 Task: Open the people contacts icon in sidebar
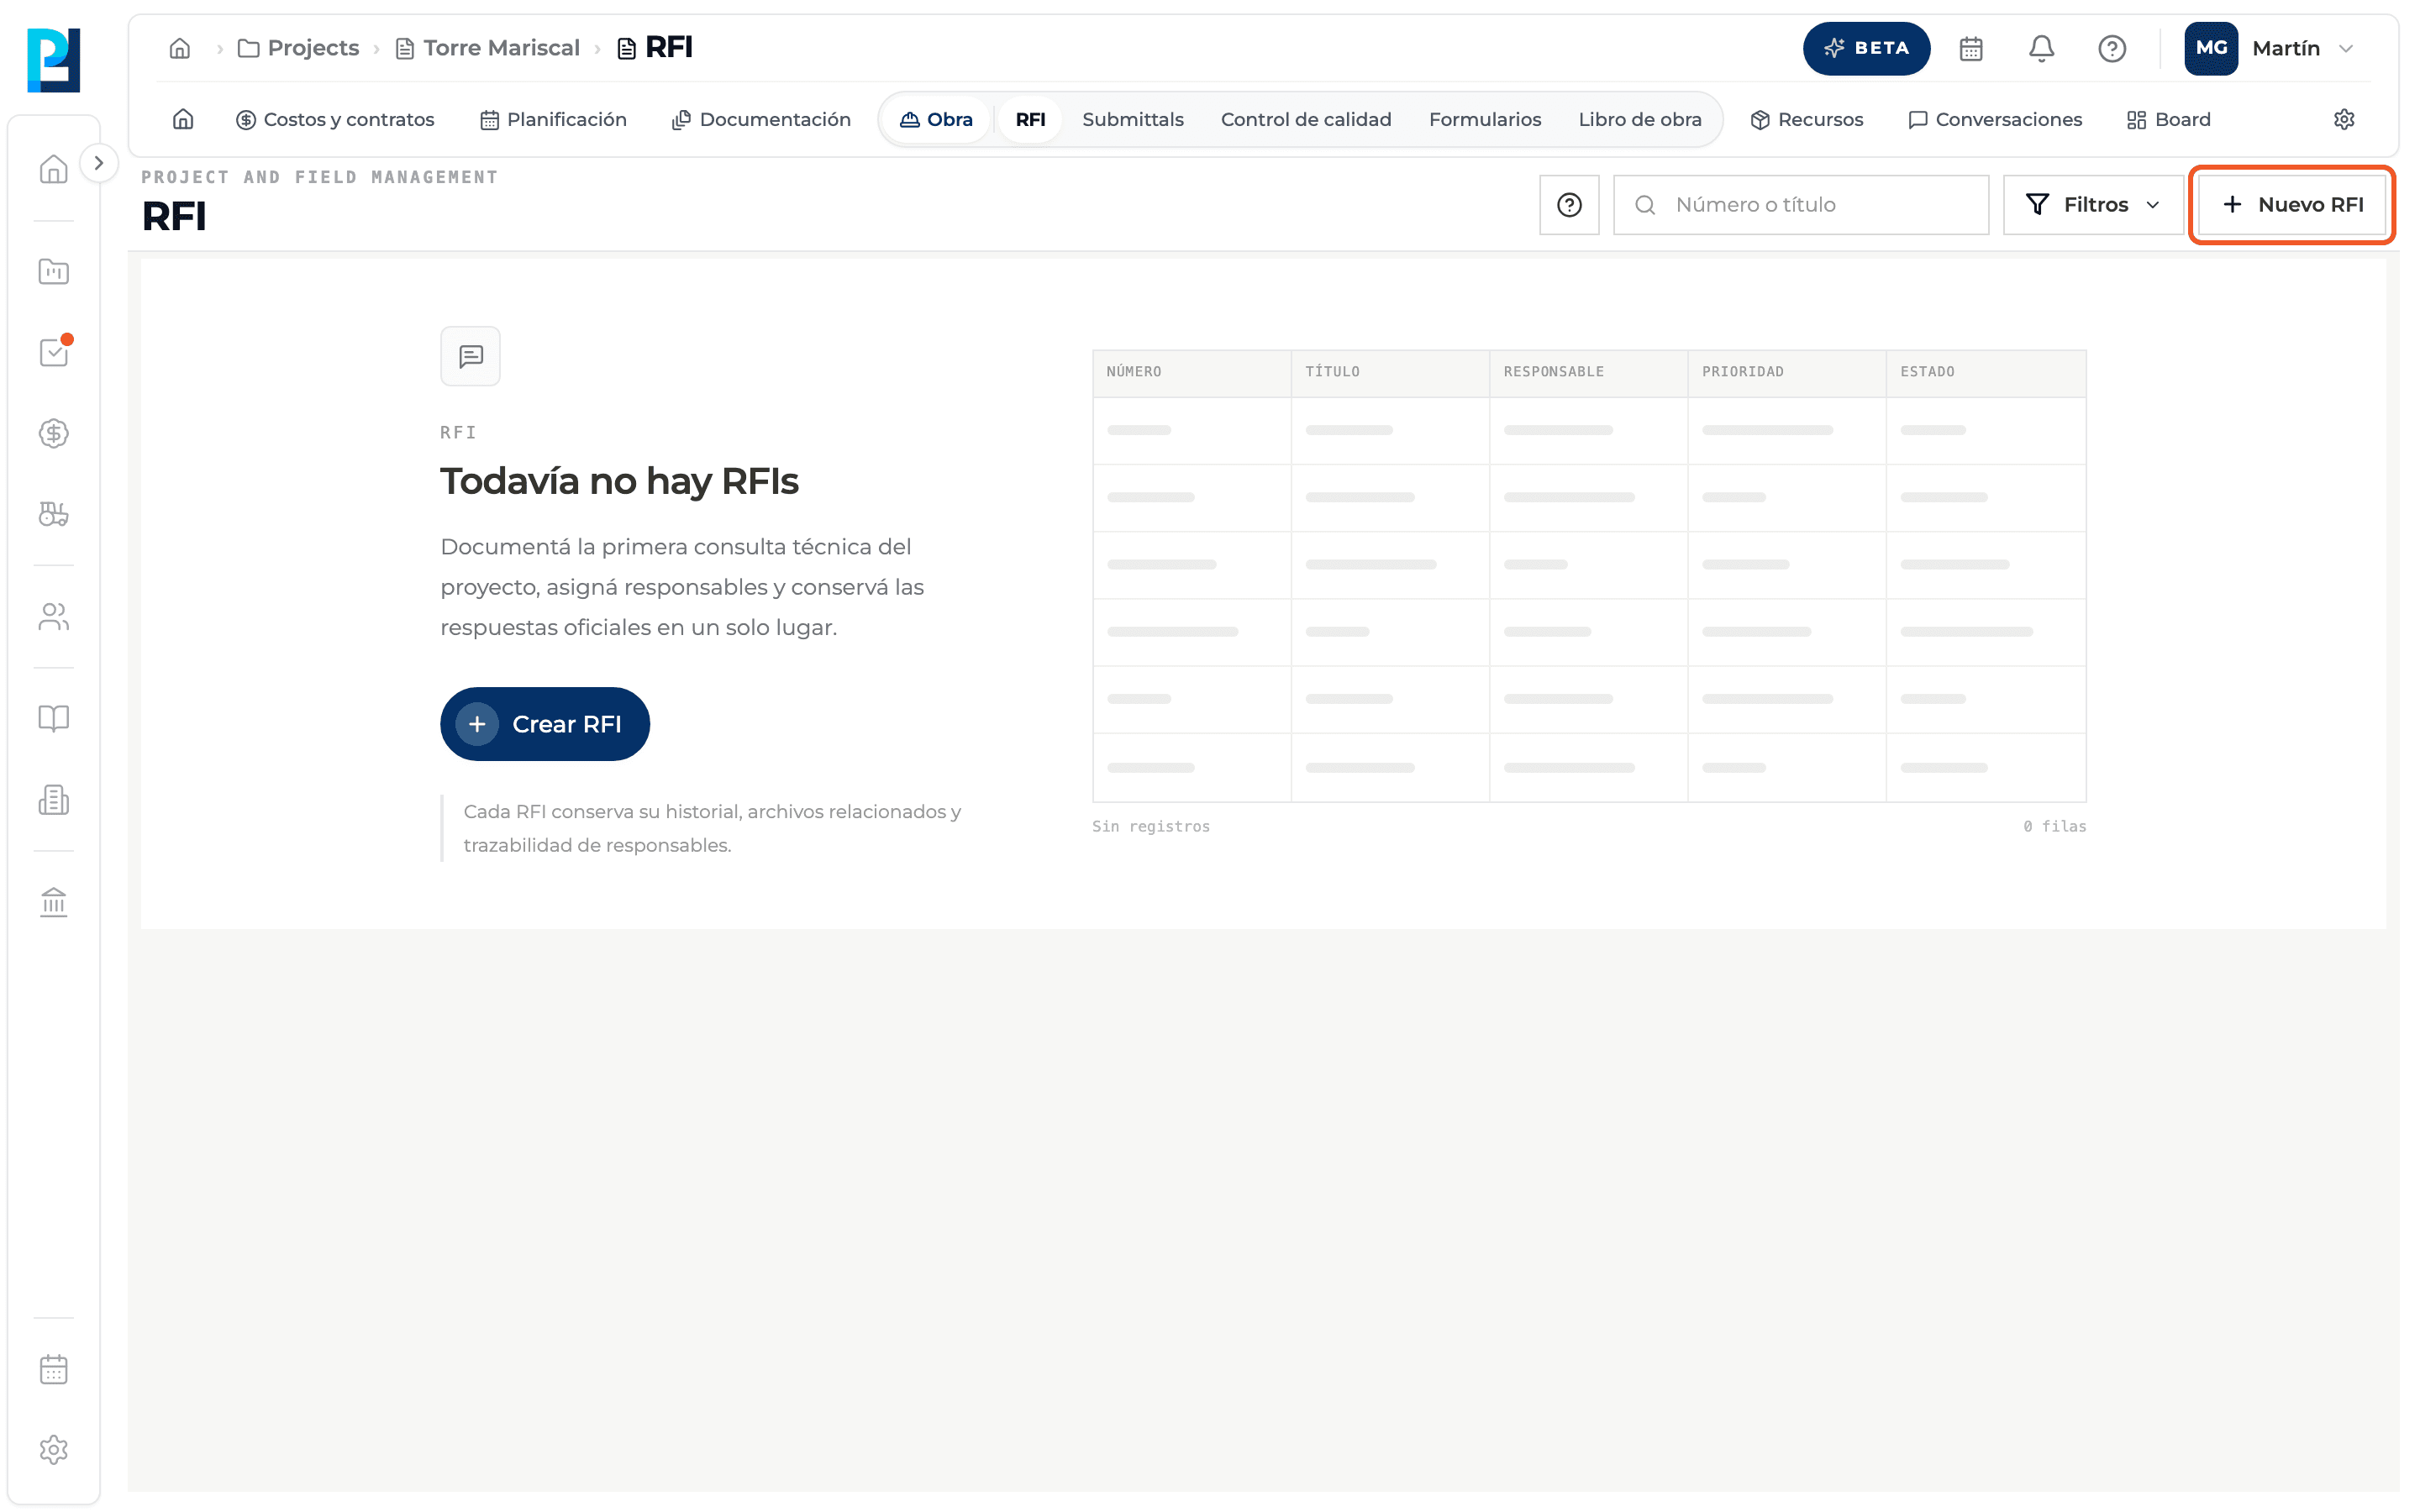pyautogui.click(x=53, y=616)
